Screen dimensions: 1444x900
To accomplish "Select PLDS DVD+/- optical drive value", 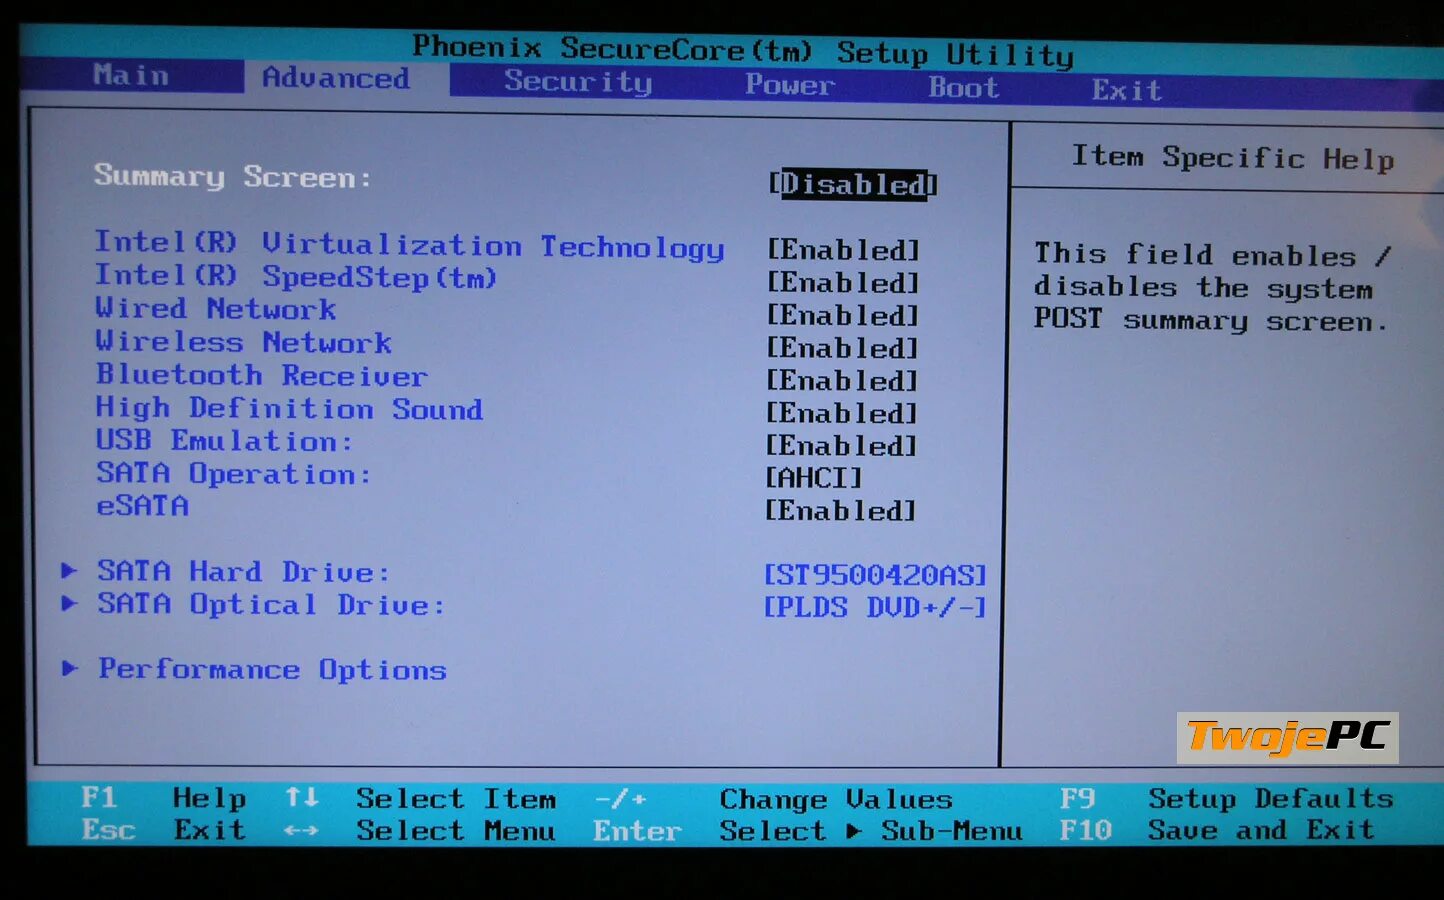I will [875, 607].
